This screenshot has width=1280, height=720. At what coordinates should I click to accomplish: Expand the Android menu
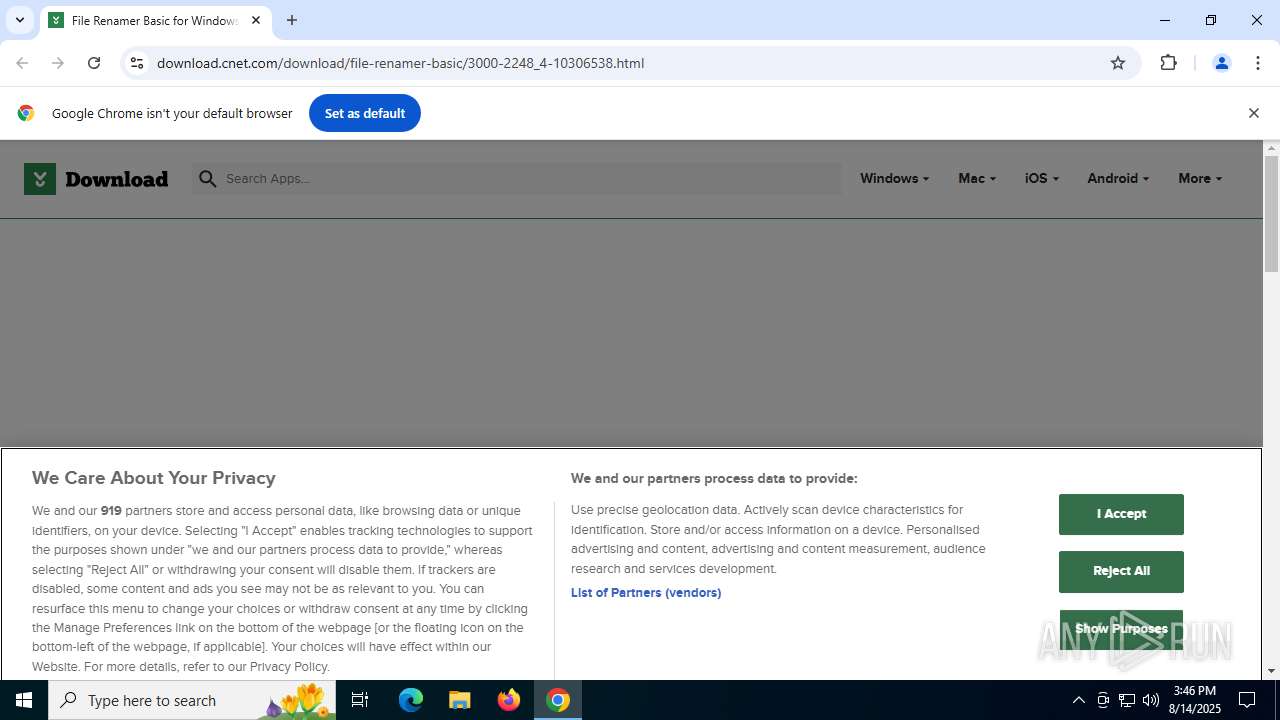tap(1118, 178)
